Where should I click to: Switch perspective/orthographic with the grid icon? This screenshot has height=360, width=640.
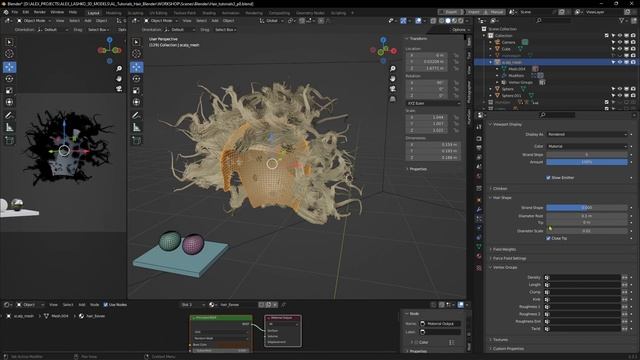[x=393, y=99]
